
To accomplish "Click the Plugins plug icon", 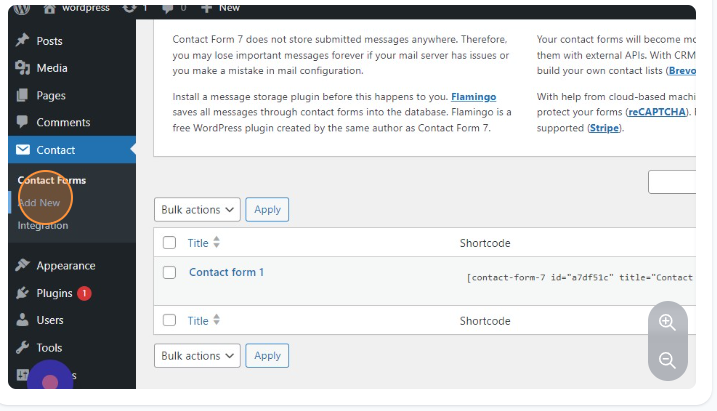I will [x=23, y=293].
